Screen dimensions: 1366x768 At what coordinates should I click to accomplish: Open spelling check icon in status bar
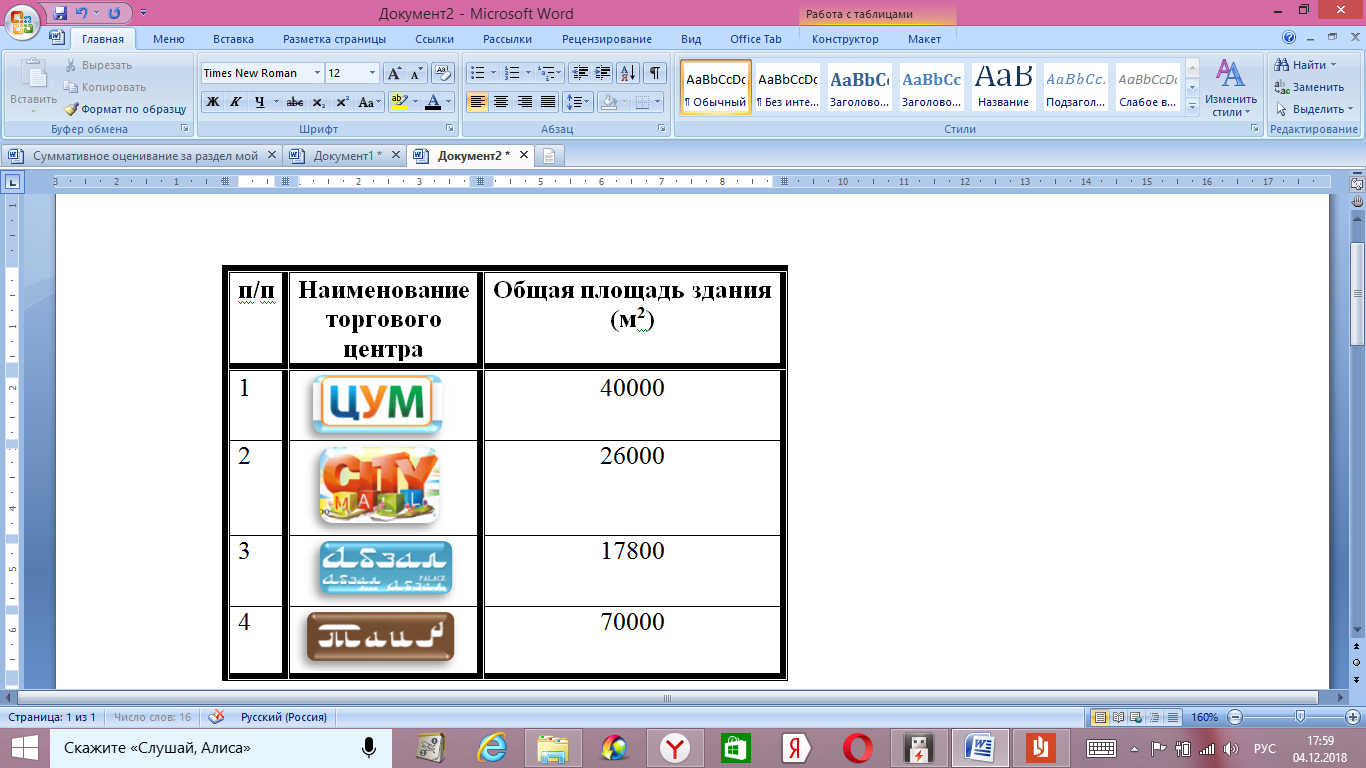[215, 717]
